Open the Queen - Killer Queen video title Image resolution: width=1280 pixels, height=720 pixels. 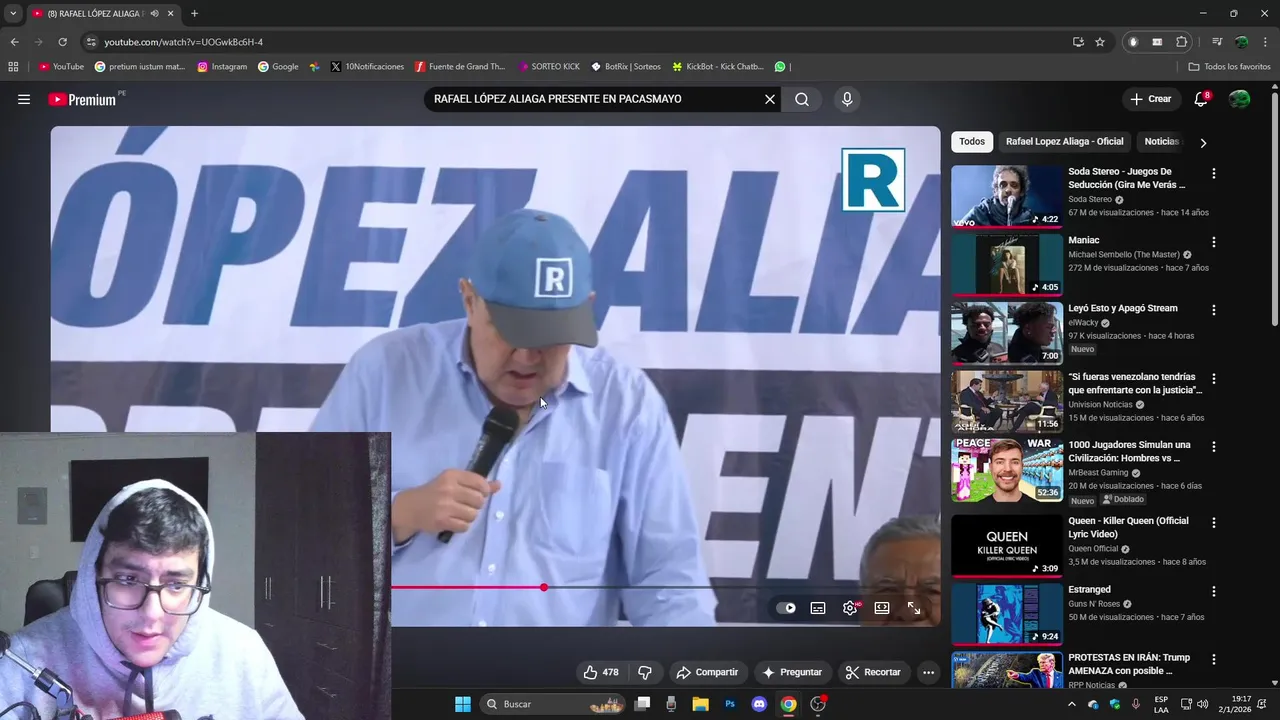[1128, 527]
